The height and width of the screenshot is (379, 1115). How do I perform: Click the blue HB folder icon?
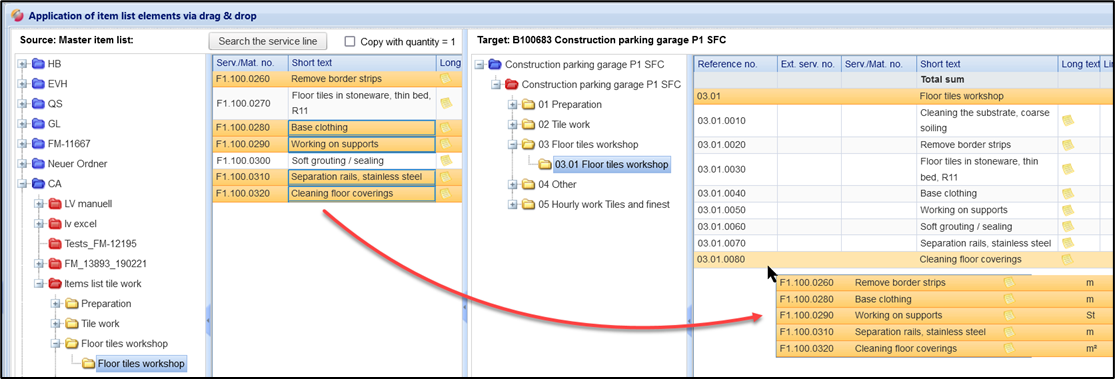(x=38, y=64)
